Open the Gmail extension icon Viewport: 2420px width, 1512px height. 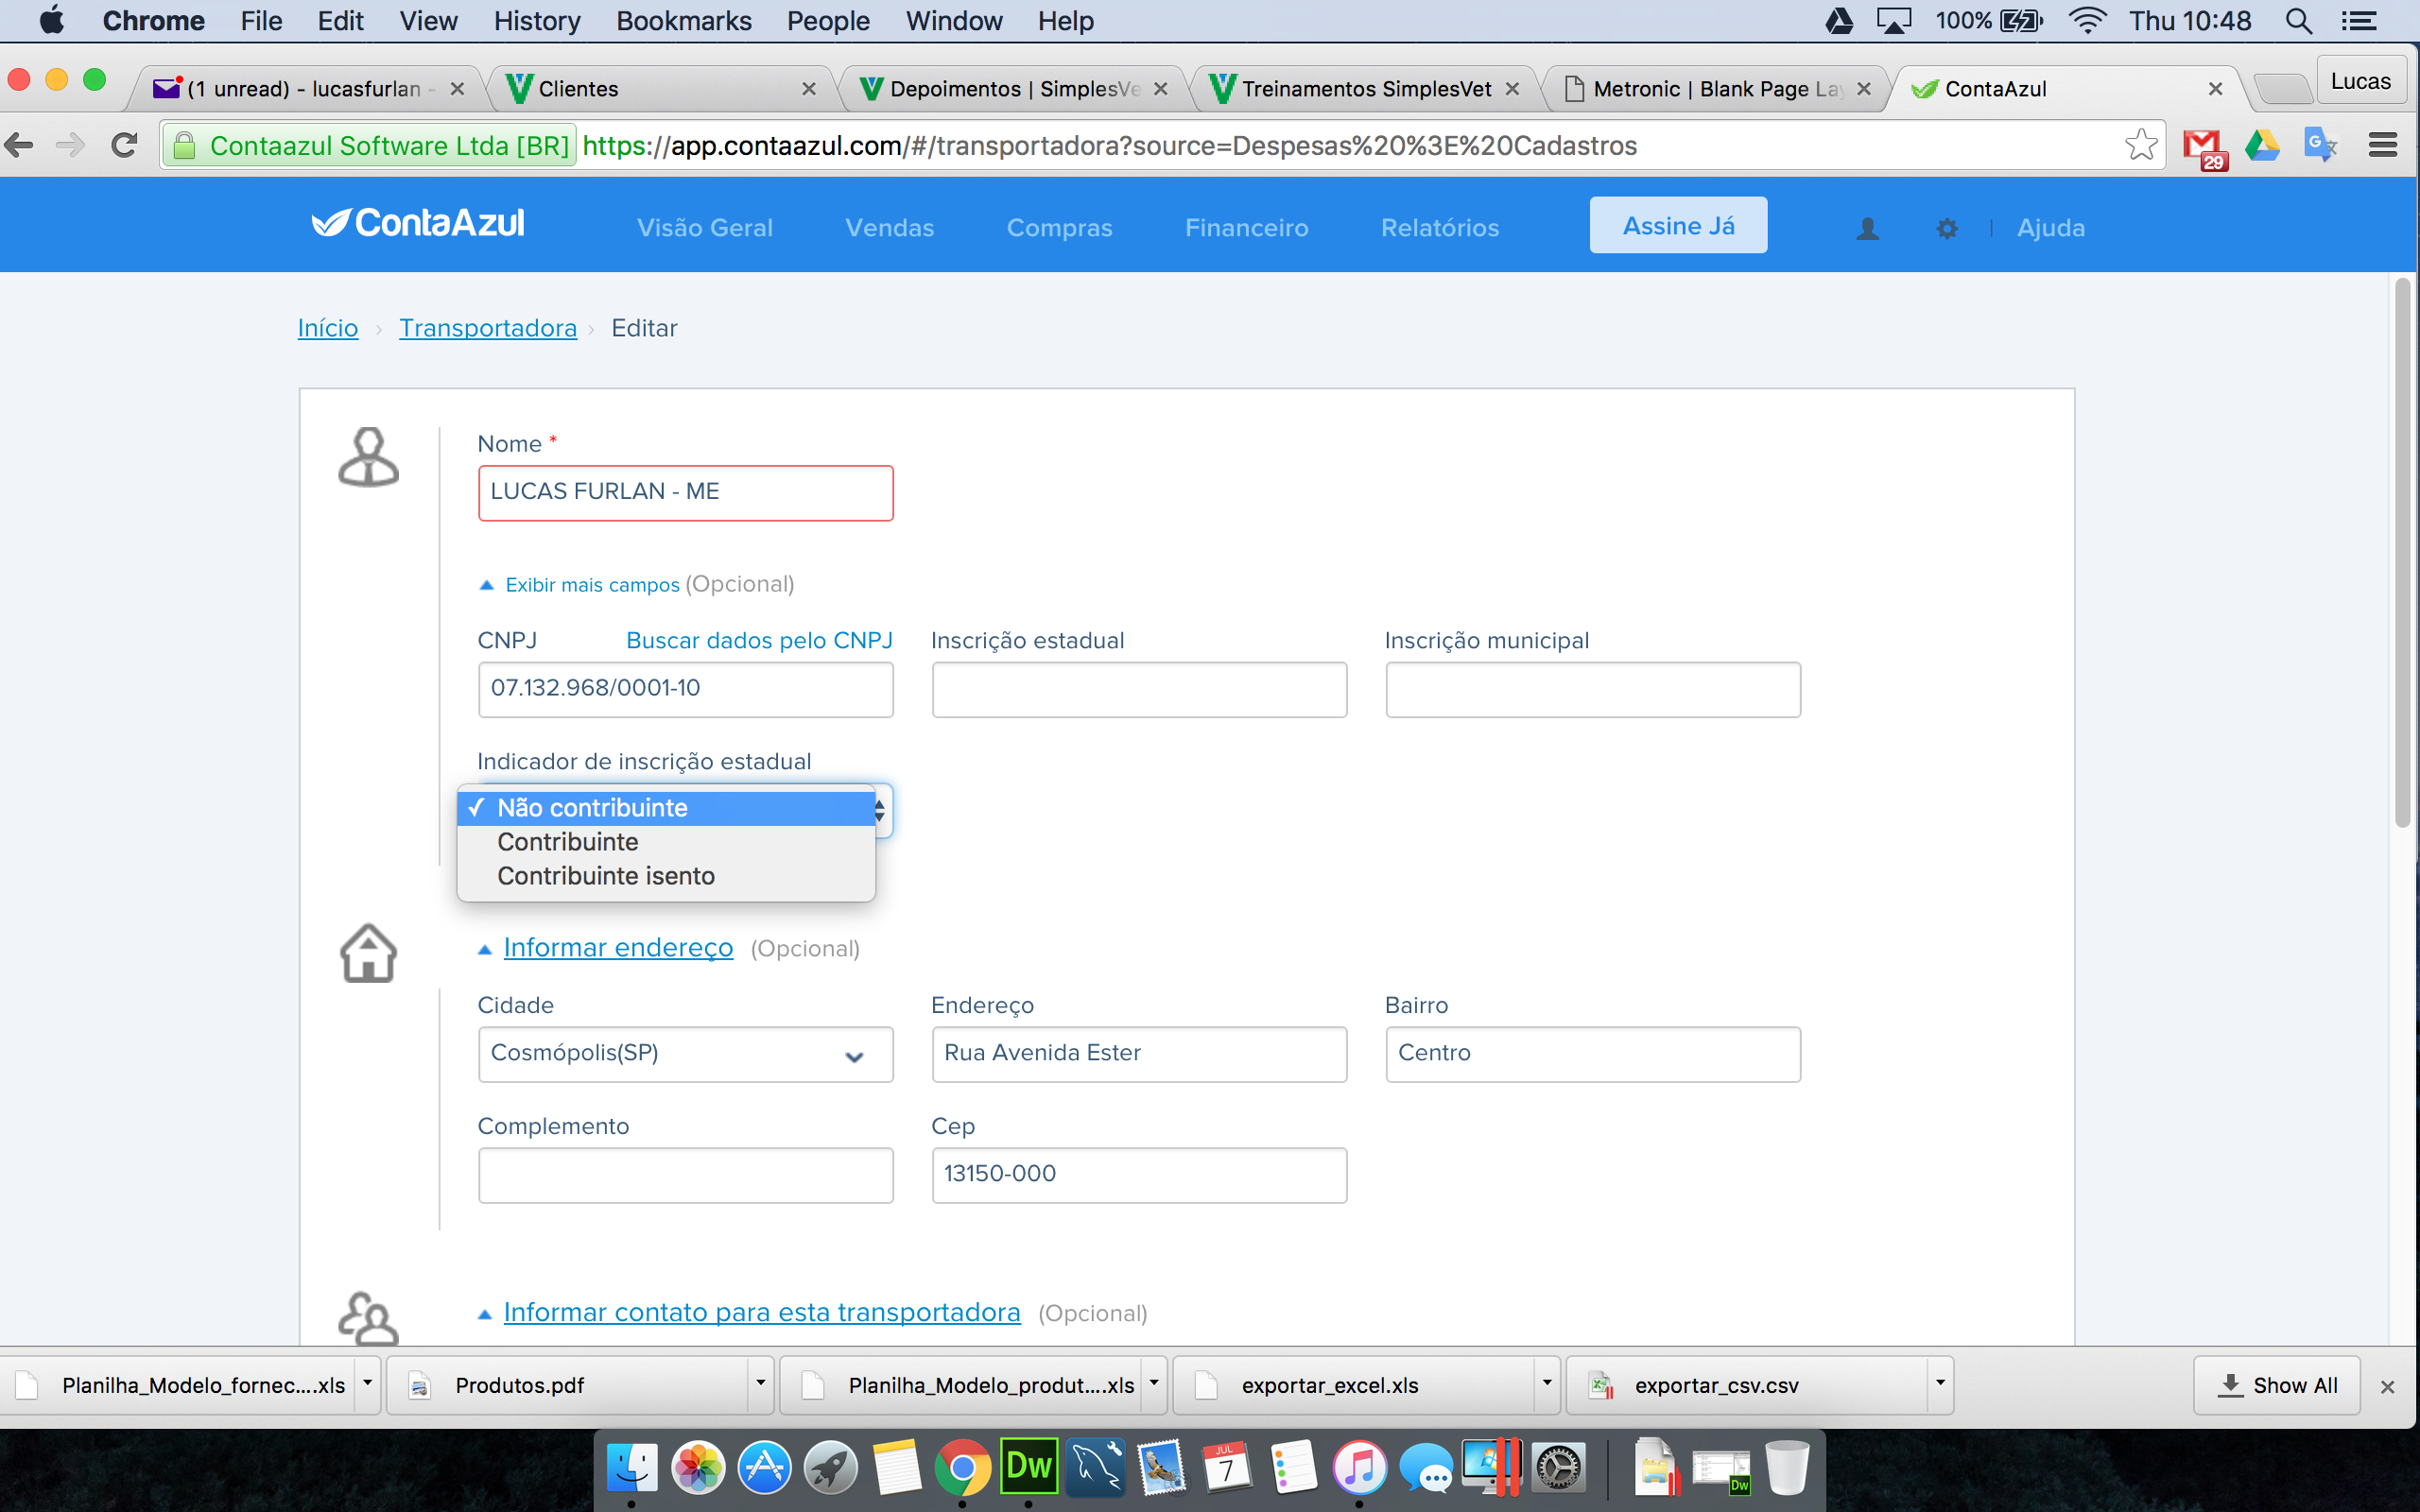pyautogui.click(x=2204, y=147)
